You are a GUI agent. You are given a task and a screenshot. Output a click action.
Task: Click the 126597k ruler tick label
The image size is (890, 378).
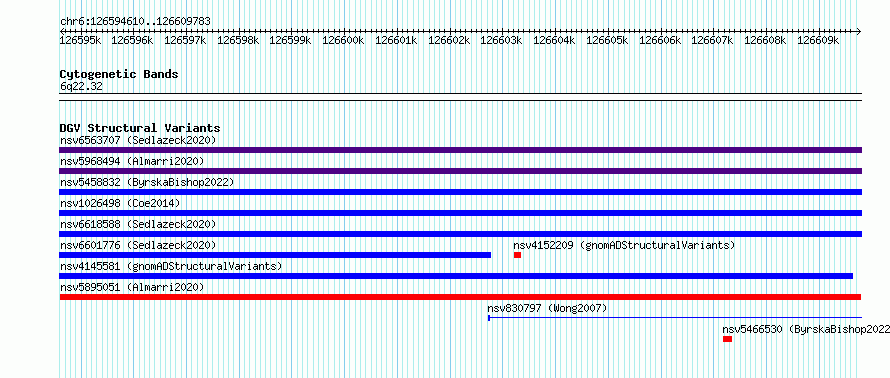[x=185, y=40]
